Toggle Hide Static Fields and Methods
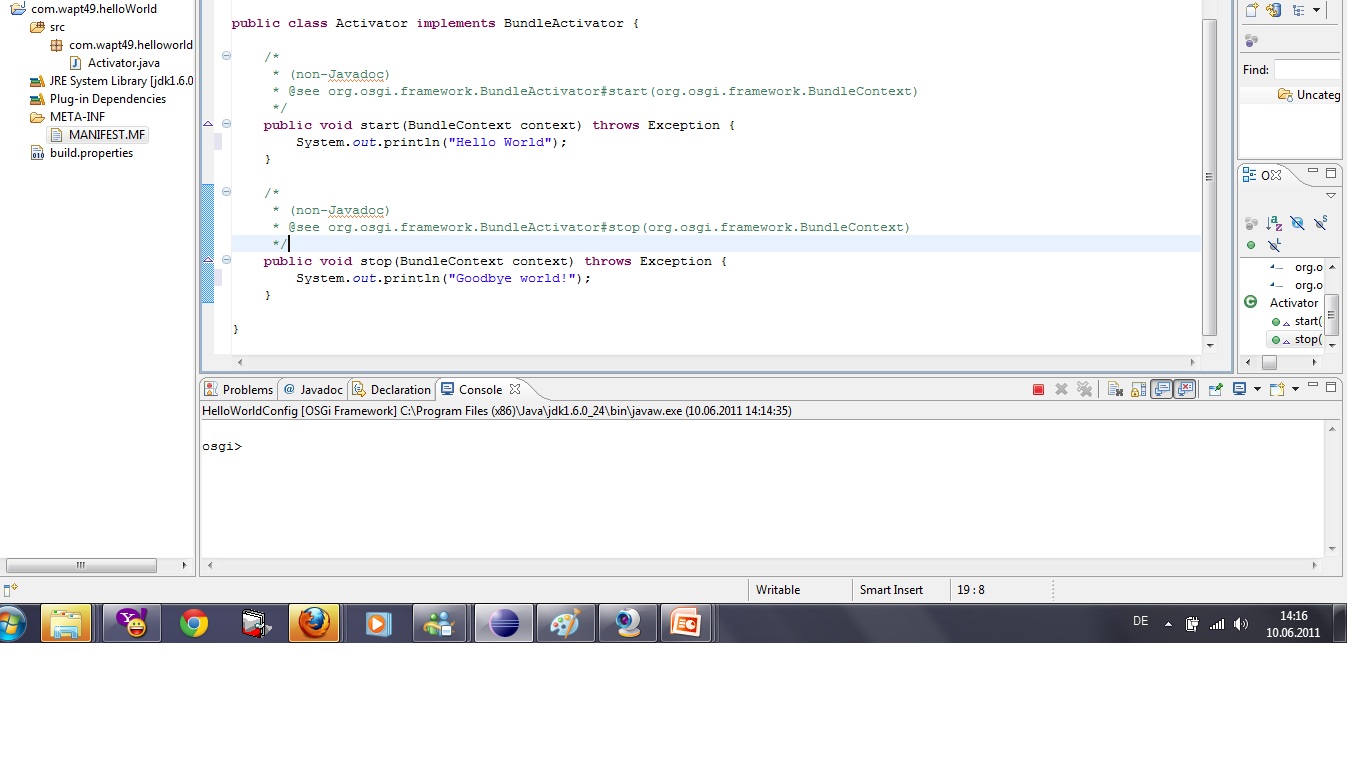 [1321, 223]
